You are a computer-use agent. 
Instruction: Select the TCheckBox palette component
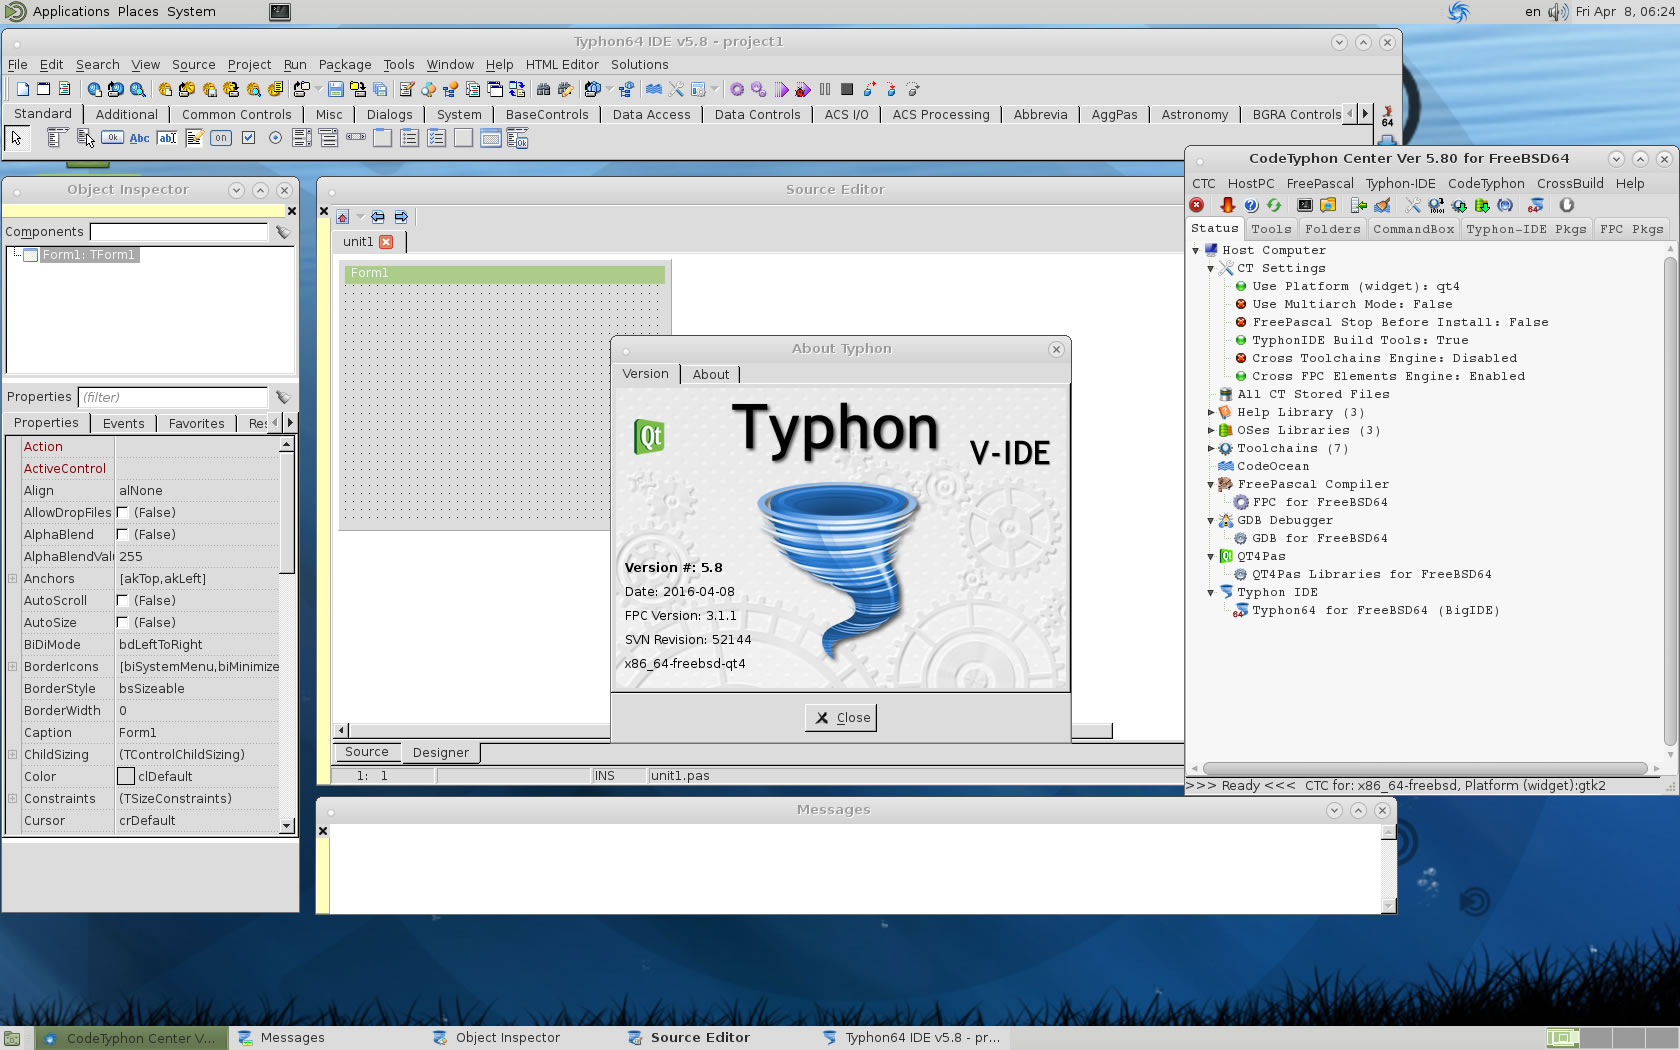tap(248, 138)
